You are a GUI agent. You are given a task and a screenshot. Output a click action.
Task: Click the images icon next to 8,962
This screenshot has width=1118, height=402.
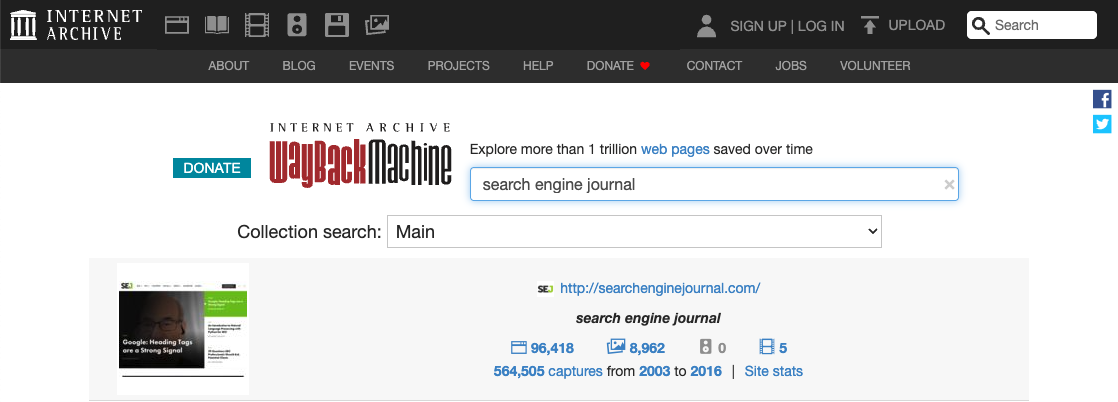(615, 347)
